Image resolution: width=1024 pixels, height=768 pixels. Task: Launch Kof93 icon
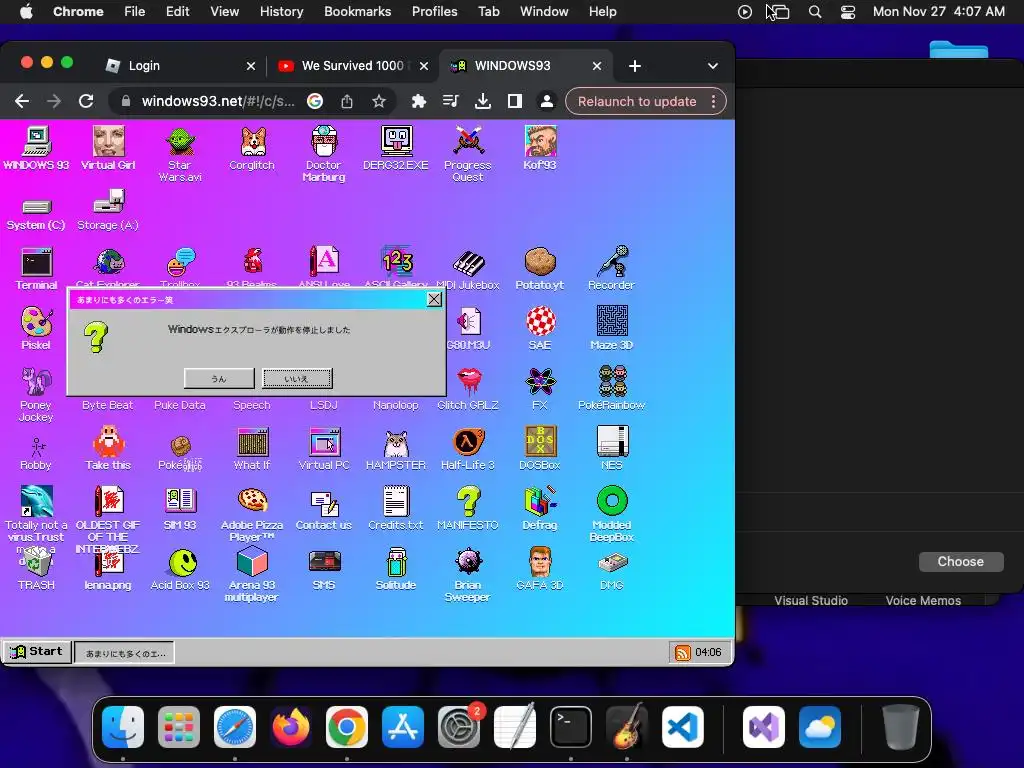[x=540, y=148]
